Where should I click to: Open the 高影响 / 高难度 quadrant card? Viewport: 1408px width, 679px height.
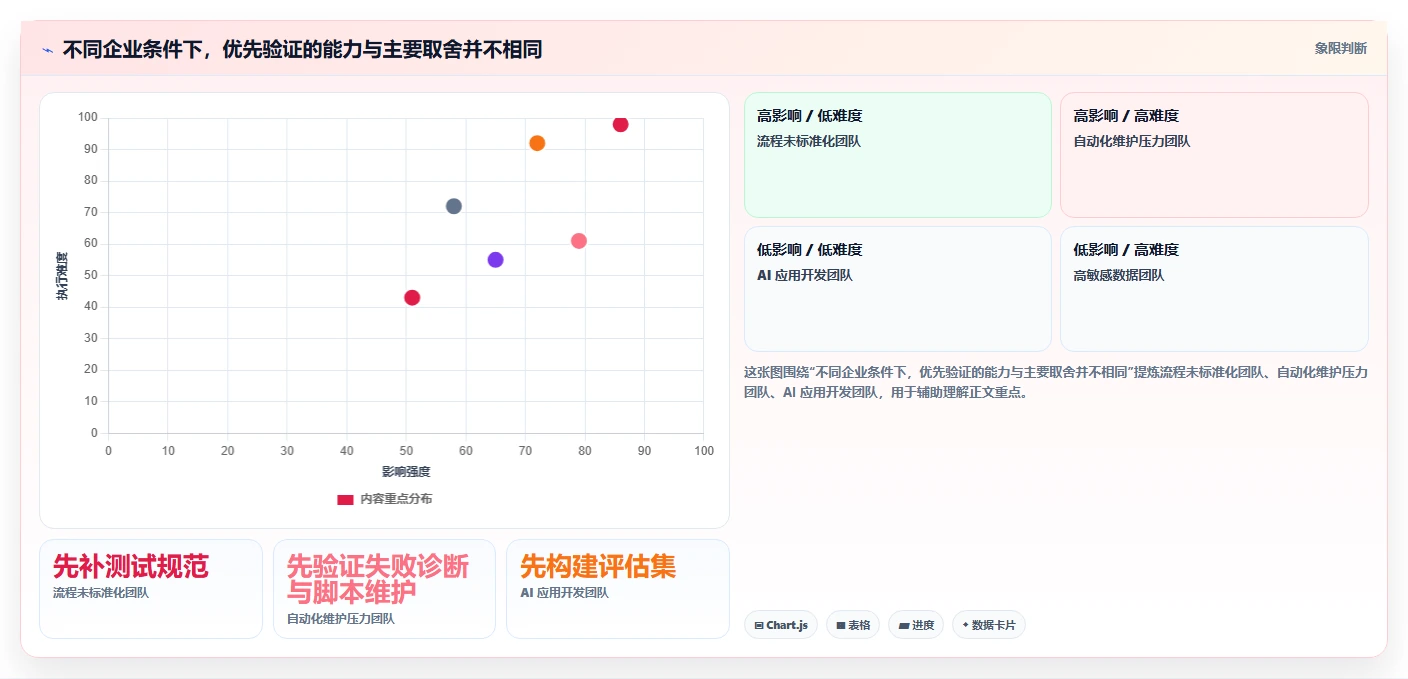(1214, 155)
